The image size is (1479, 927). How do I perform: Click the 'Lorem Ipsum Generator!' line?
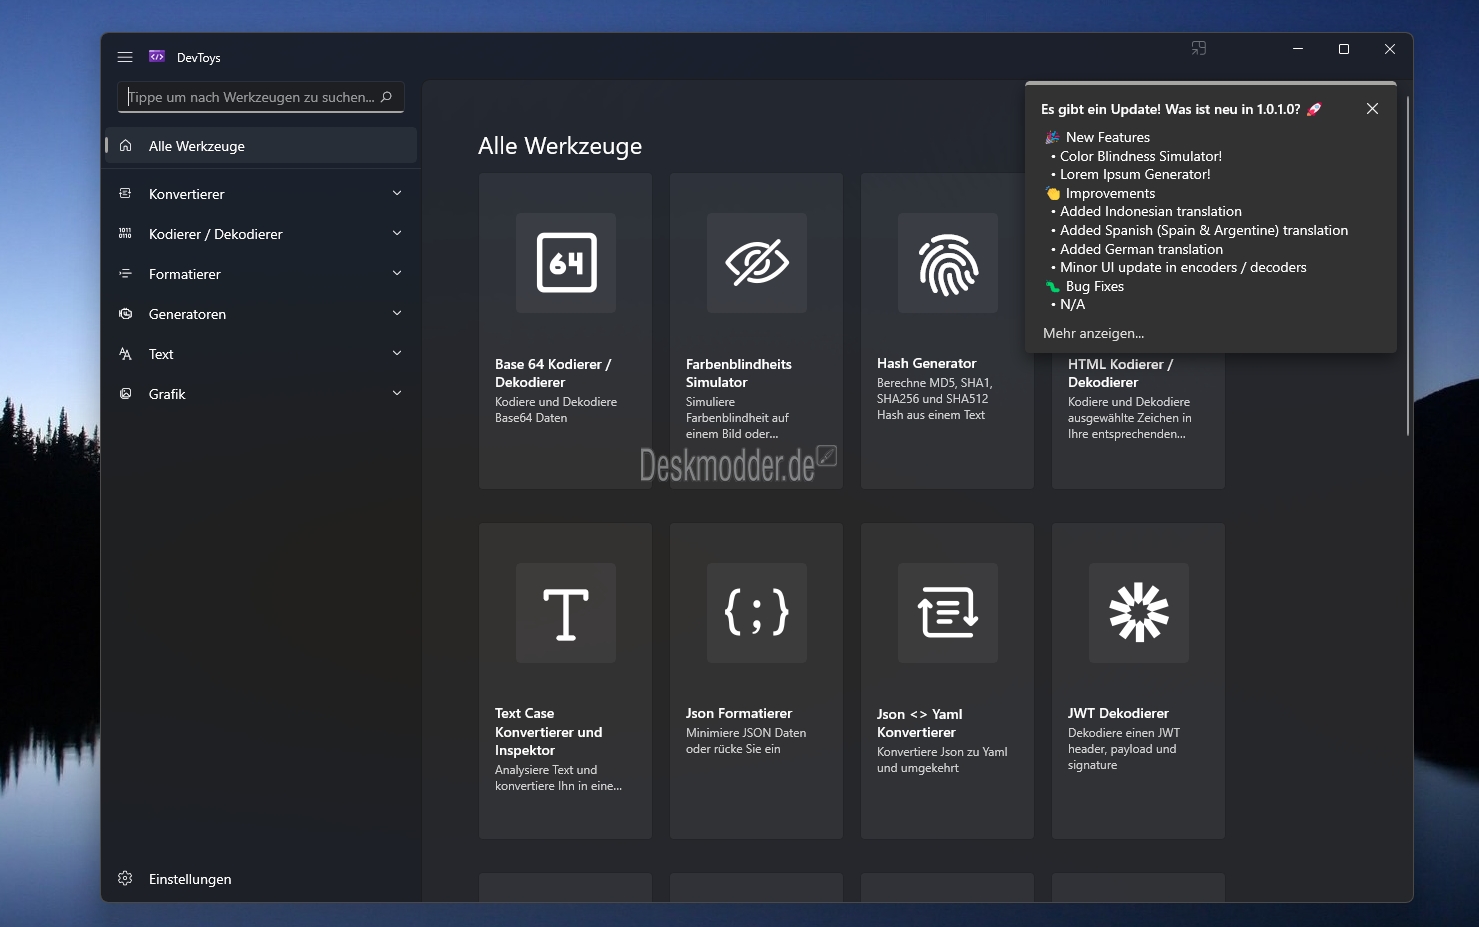point(1135,174)
